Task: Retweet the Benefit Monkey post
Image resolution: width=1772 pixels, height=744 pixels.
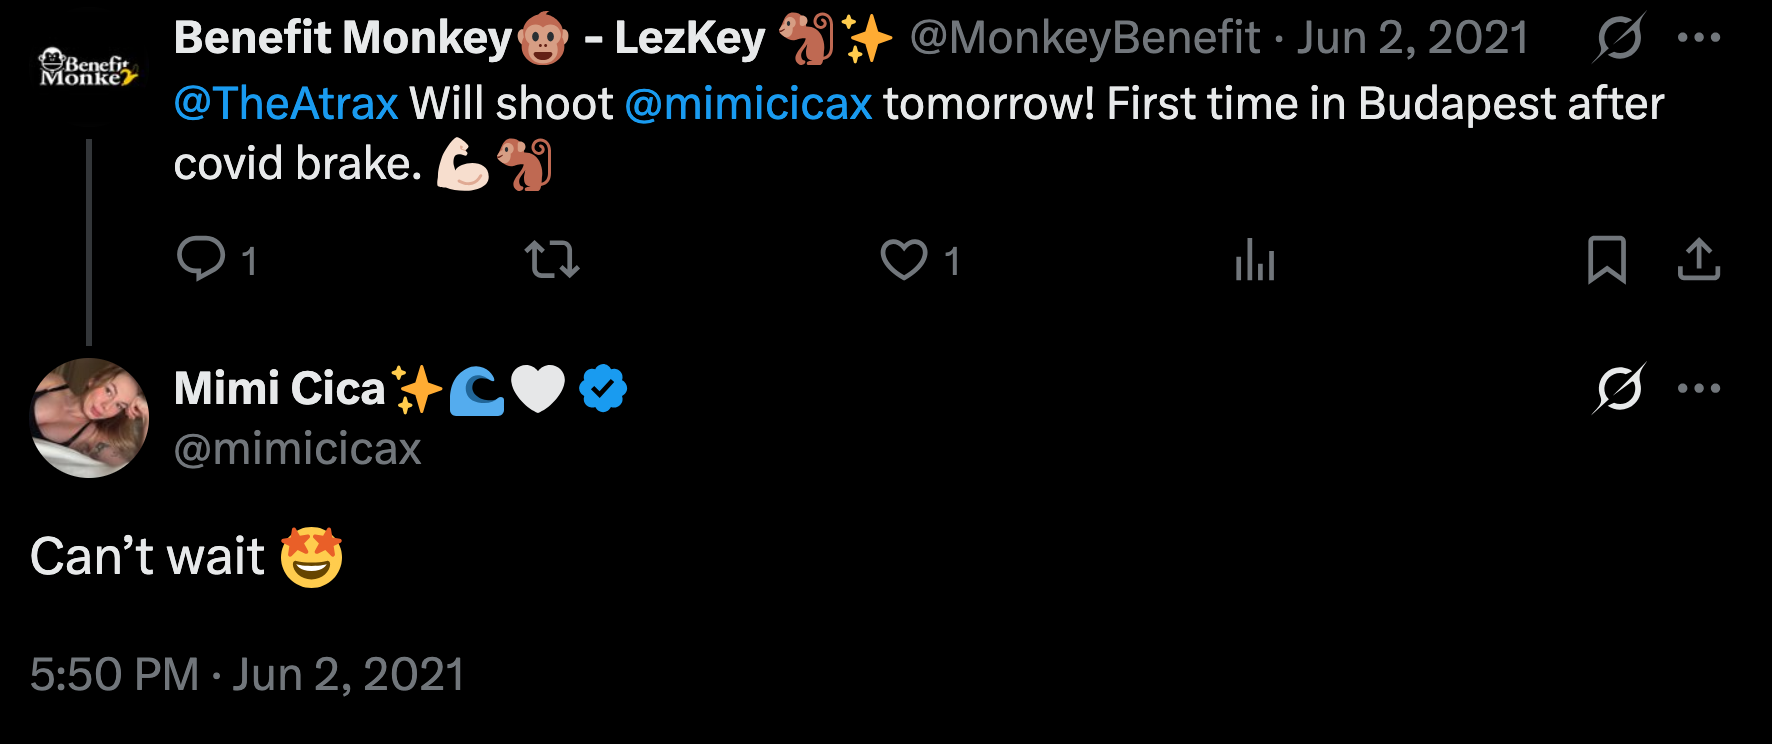Action: pyautogui.click(x=552, y=260)
